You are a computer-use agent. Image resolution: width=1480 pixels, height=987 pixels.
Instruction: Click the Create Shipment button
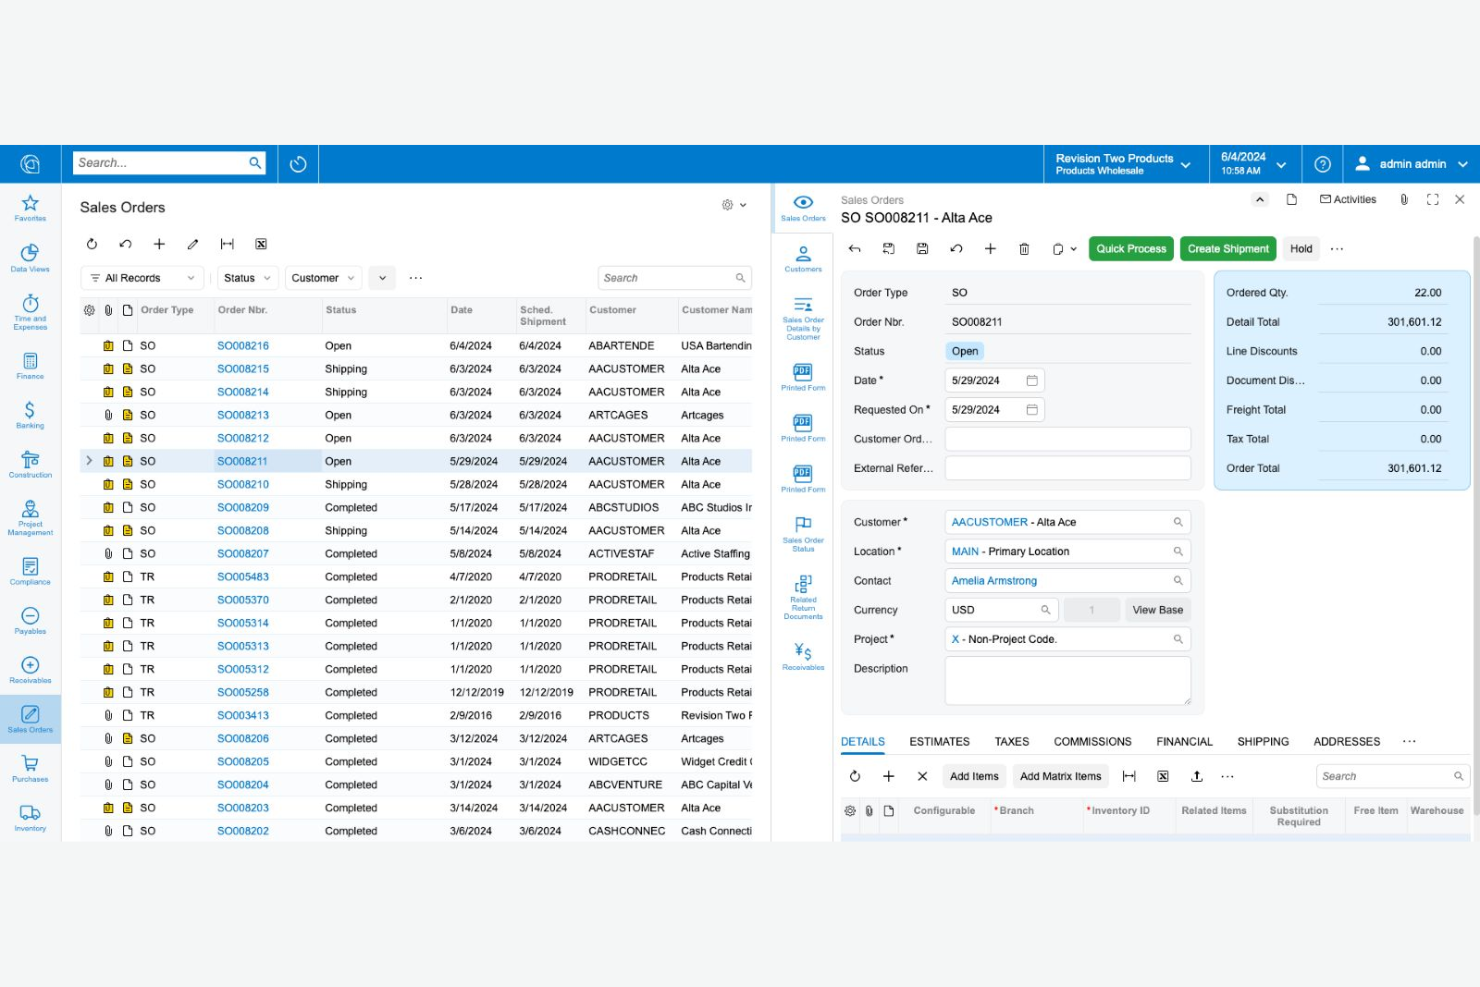1228,249
